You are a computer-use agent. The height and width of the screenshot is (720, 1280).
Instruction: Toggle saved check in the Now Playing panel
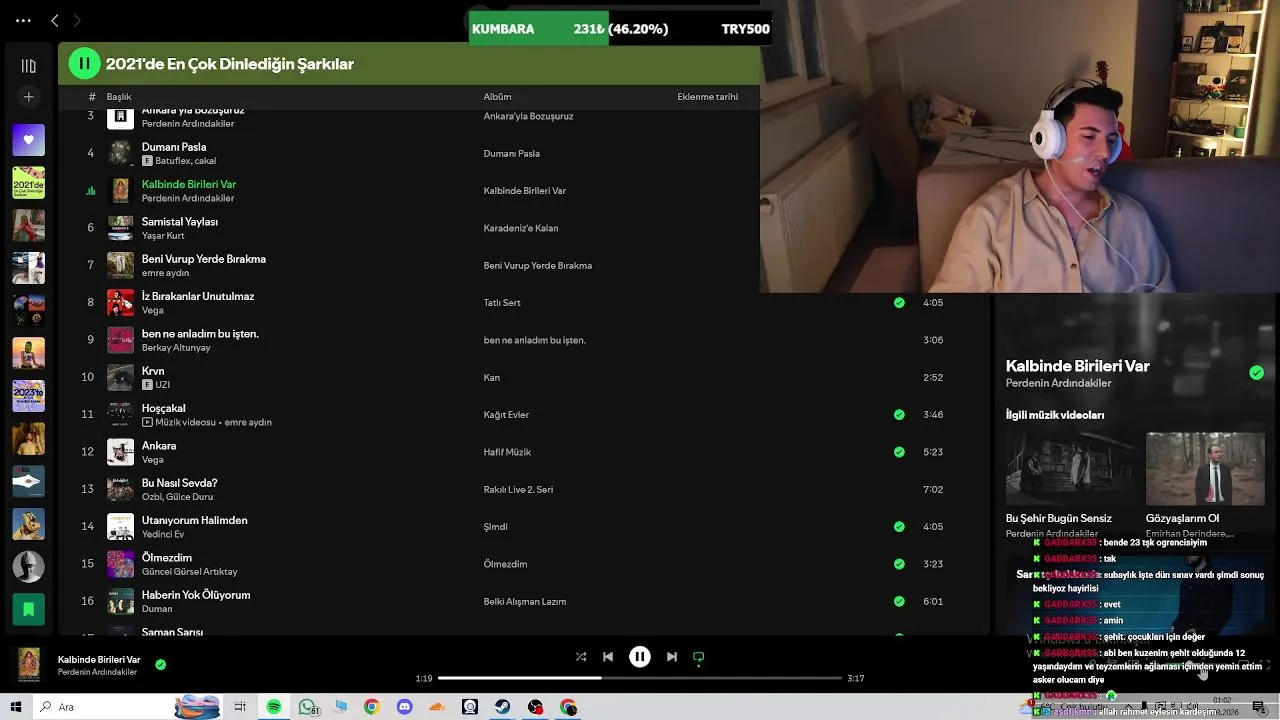tap(1256, 373)
